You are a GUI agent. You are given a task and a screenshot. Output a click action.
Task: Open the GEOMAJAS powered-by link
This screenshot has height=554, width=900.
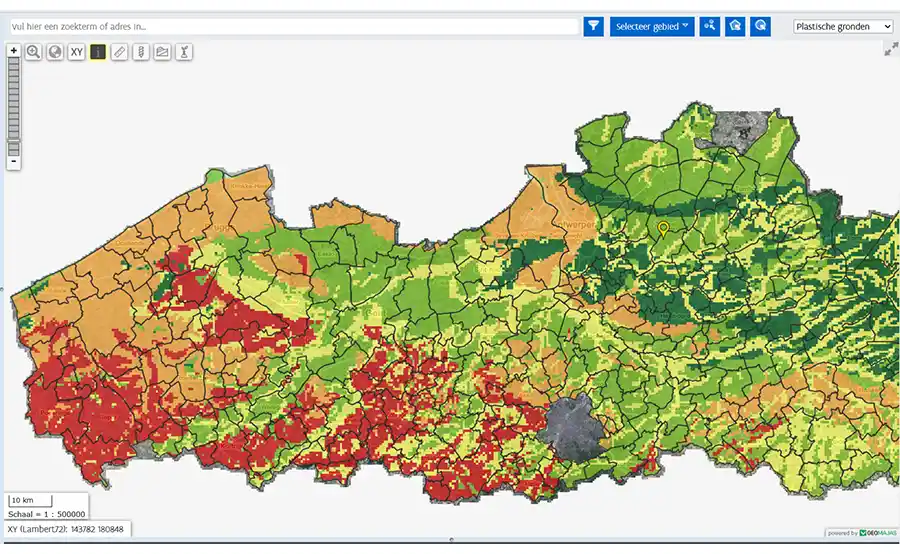[860, 533]
